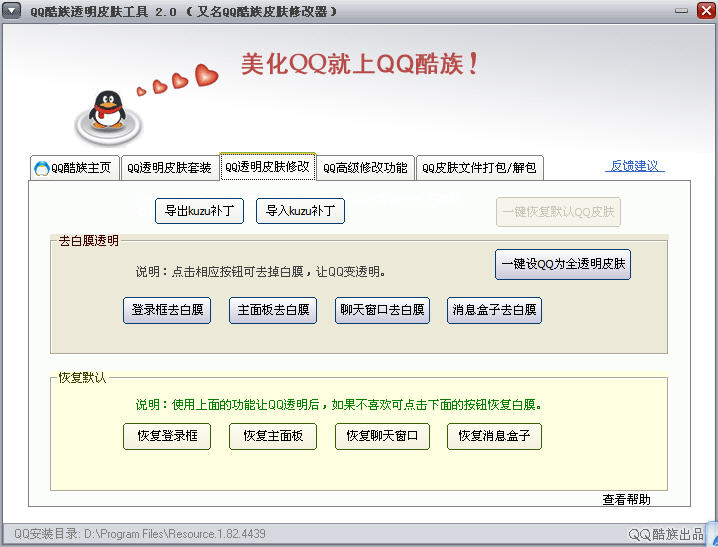Click 导入kuzu补丁 button

click(300, 211)
